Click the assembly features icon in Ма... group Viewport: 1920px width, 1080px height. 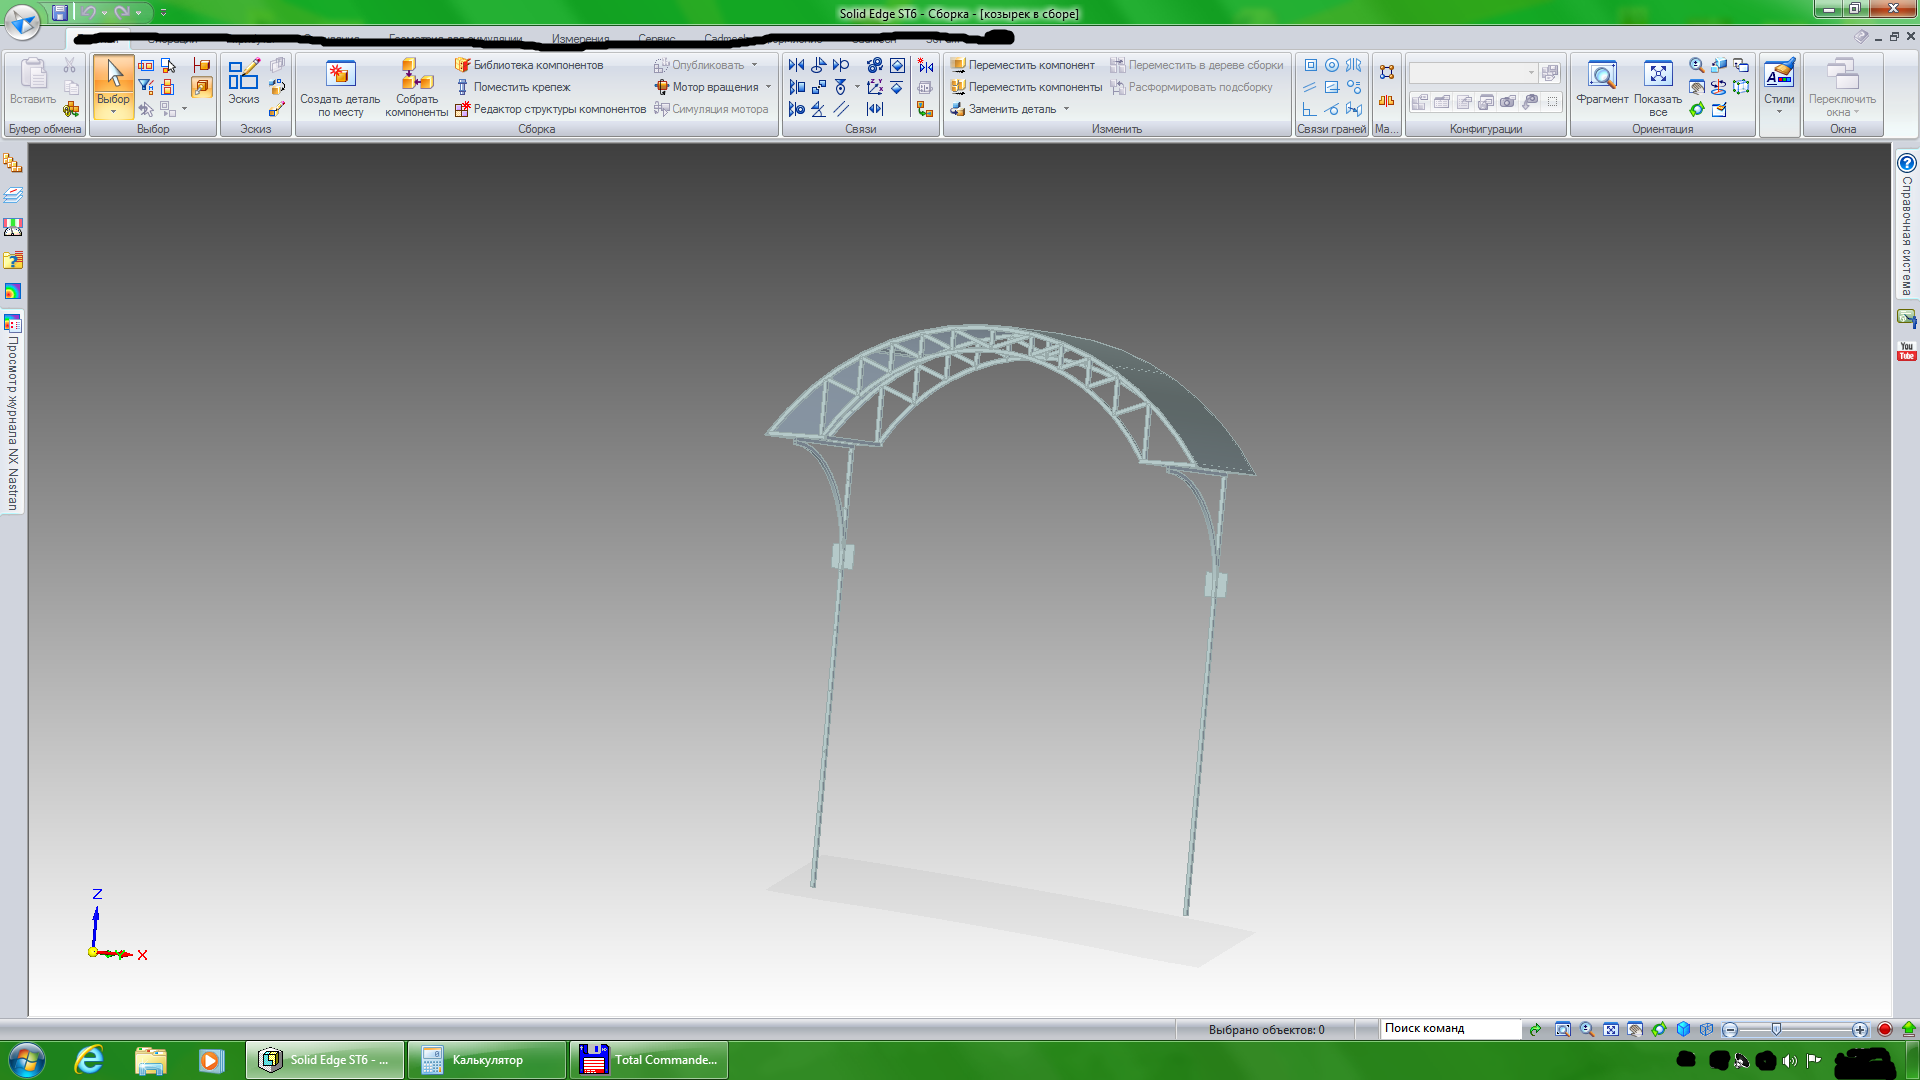click(1386, 72)
